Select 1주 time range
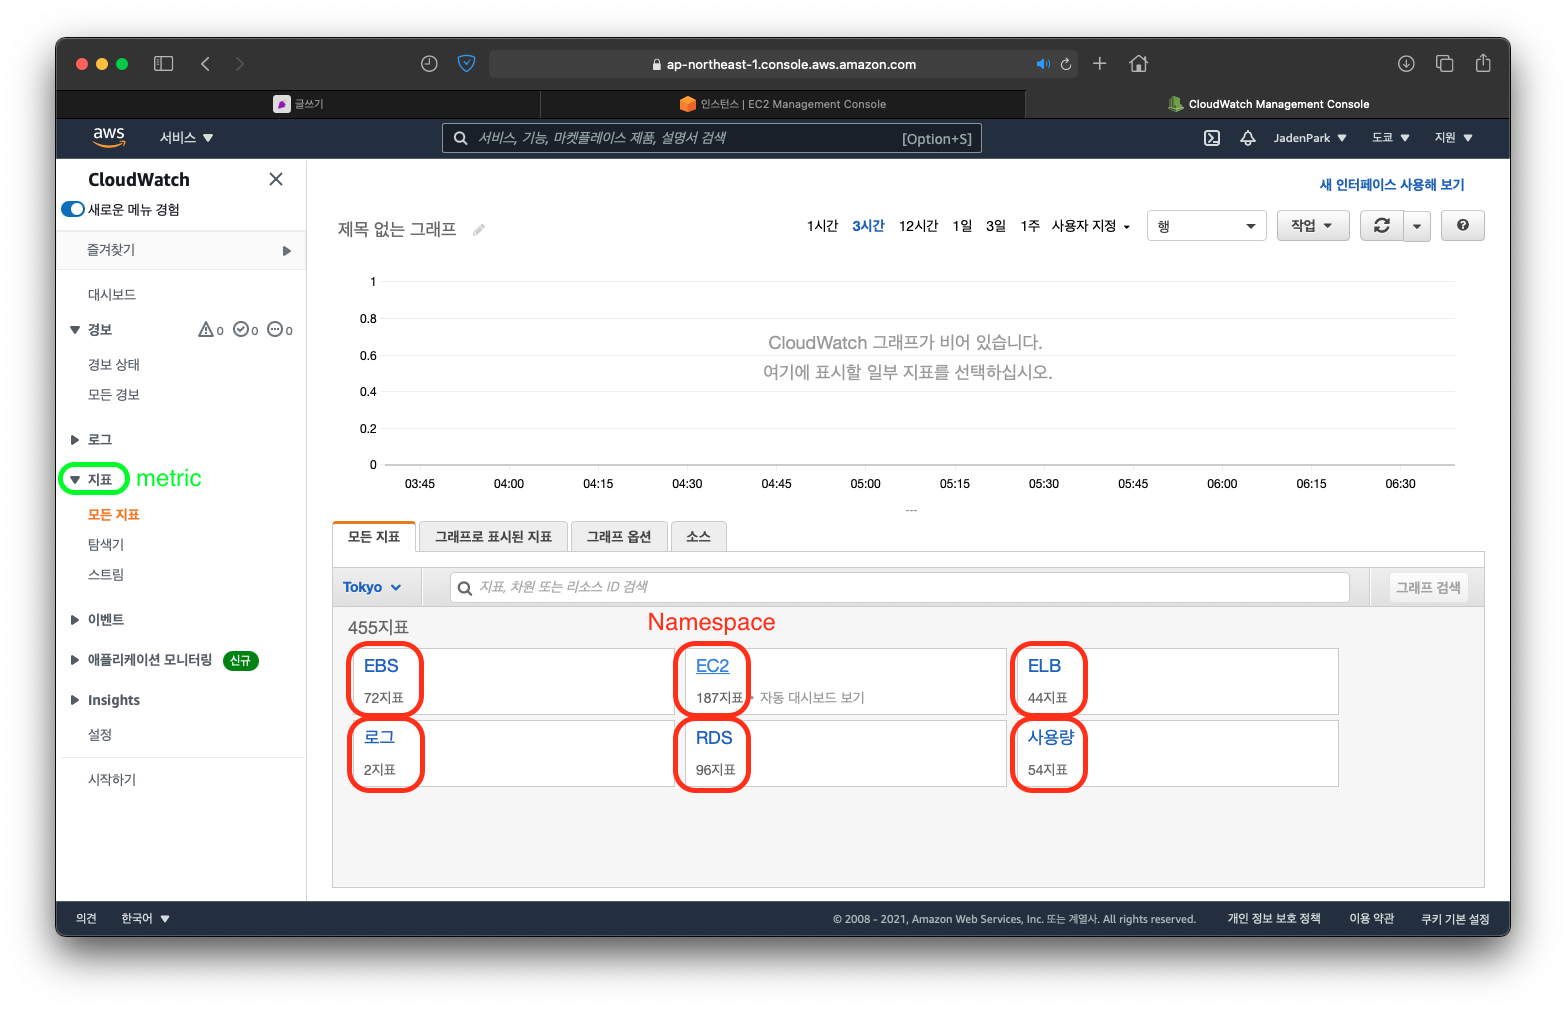1566x1010 pixels. point(1030,226)
